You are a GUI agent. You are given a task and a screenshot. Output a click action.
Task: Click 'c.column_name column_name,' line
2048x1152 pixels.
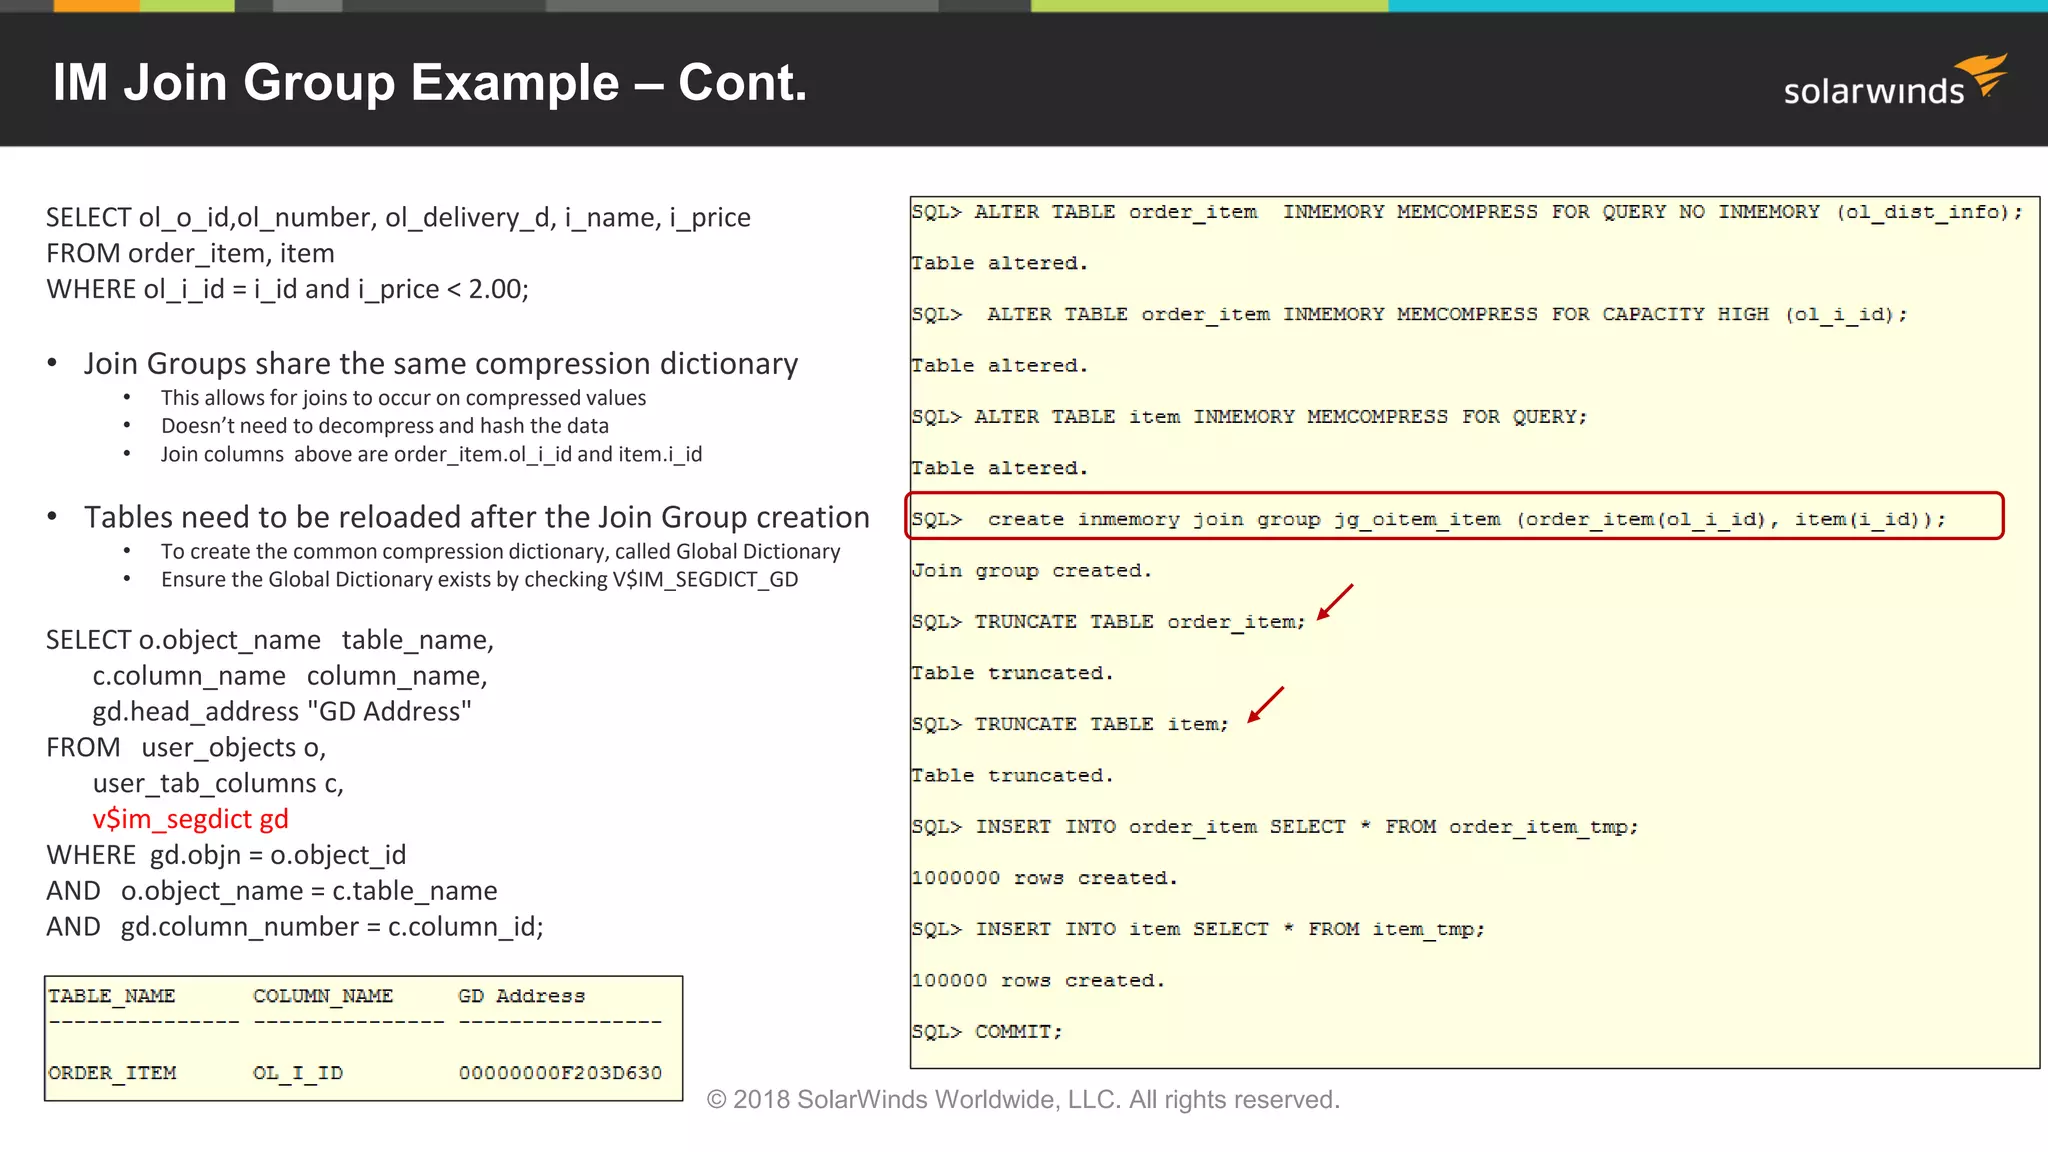tap(290, 676)
